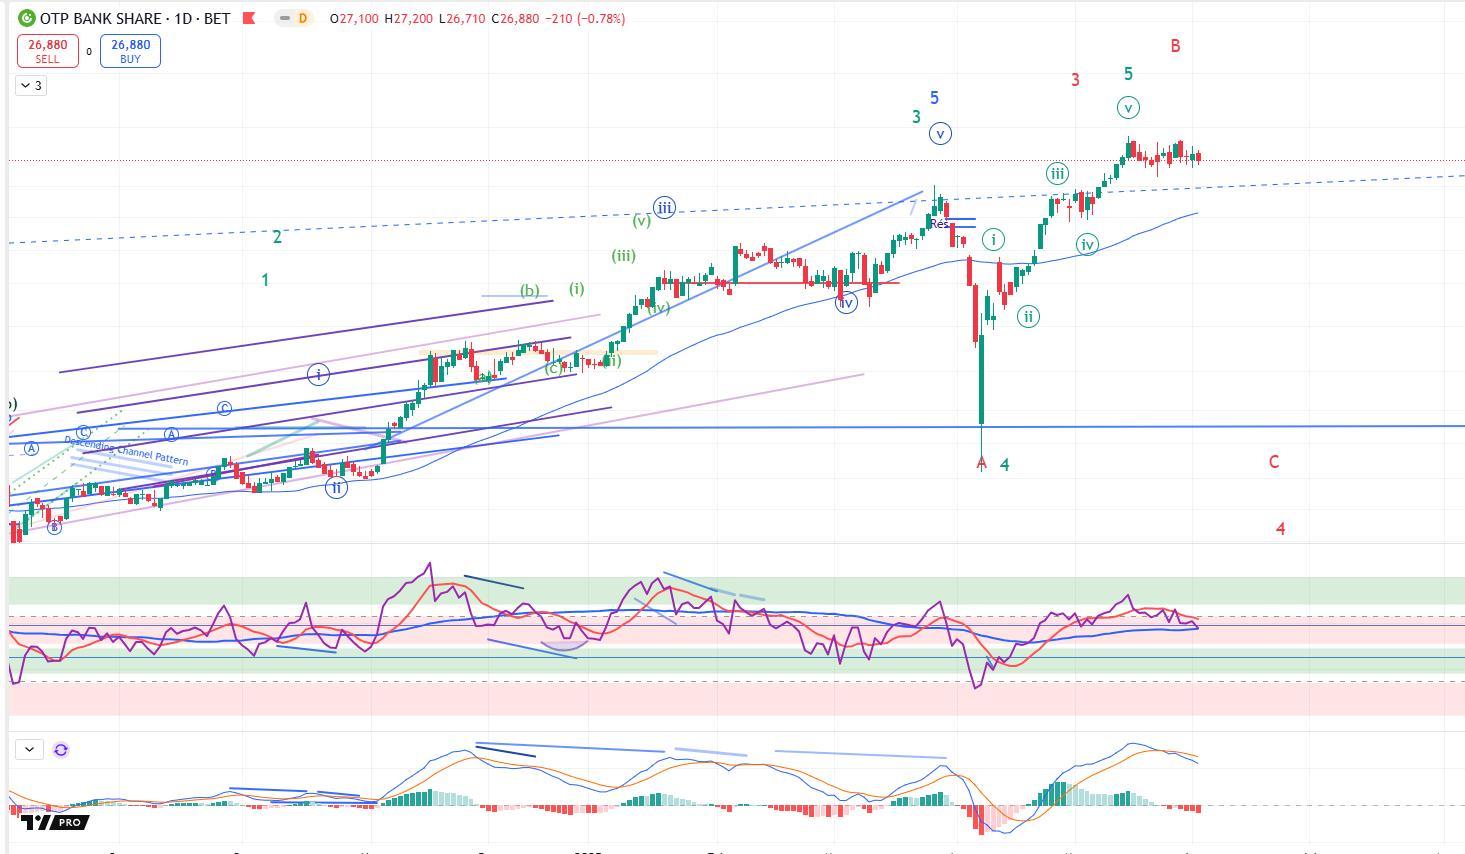This screenshot has height=854, width=1465.
Task: Expand the MACD pane legend chevron
Action: (x=29, y=749)
